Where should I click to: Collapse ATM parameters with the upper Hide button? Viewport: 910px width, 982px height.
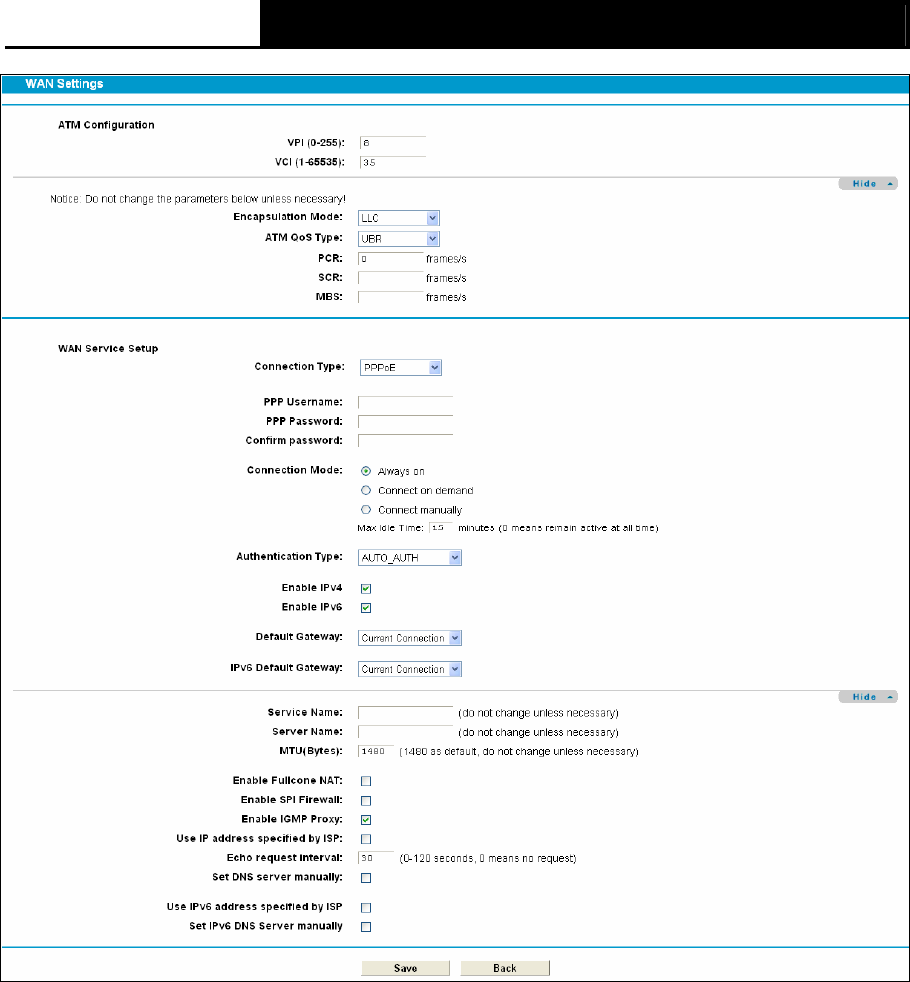tap(868, 183)
